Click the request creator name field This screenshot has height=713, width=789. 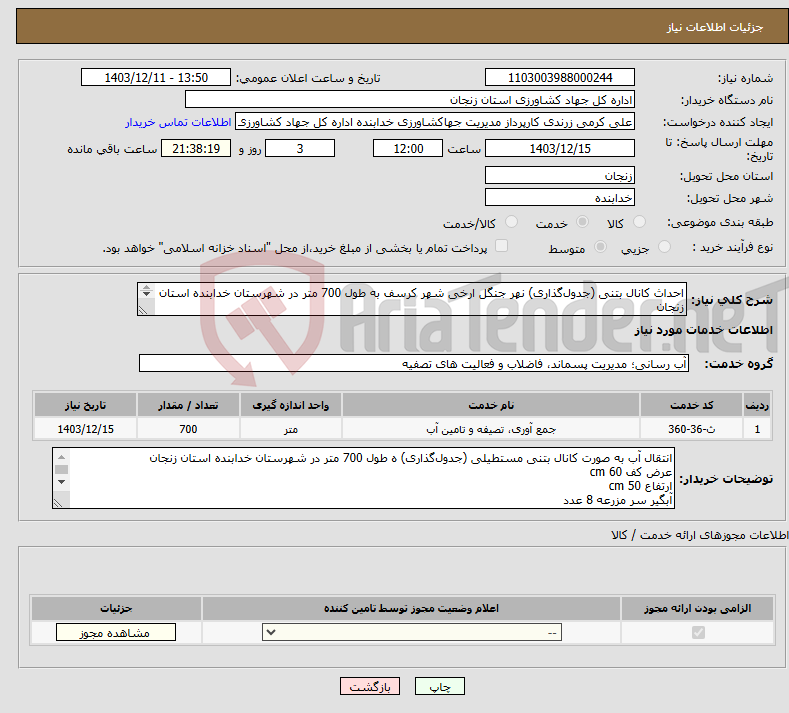point(435,122)
